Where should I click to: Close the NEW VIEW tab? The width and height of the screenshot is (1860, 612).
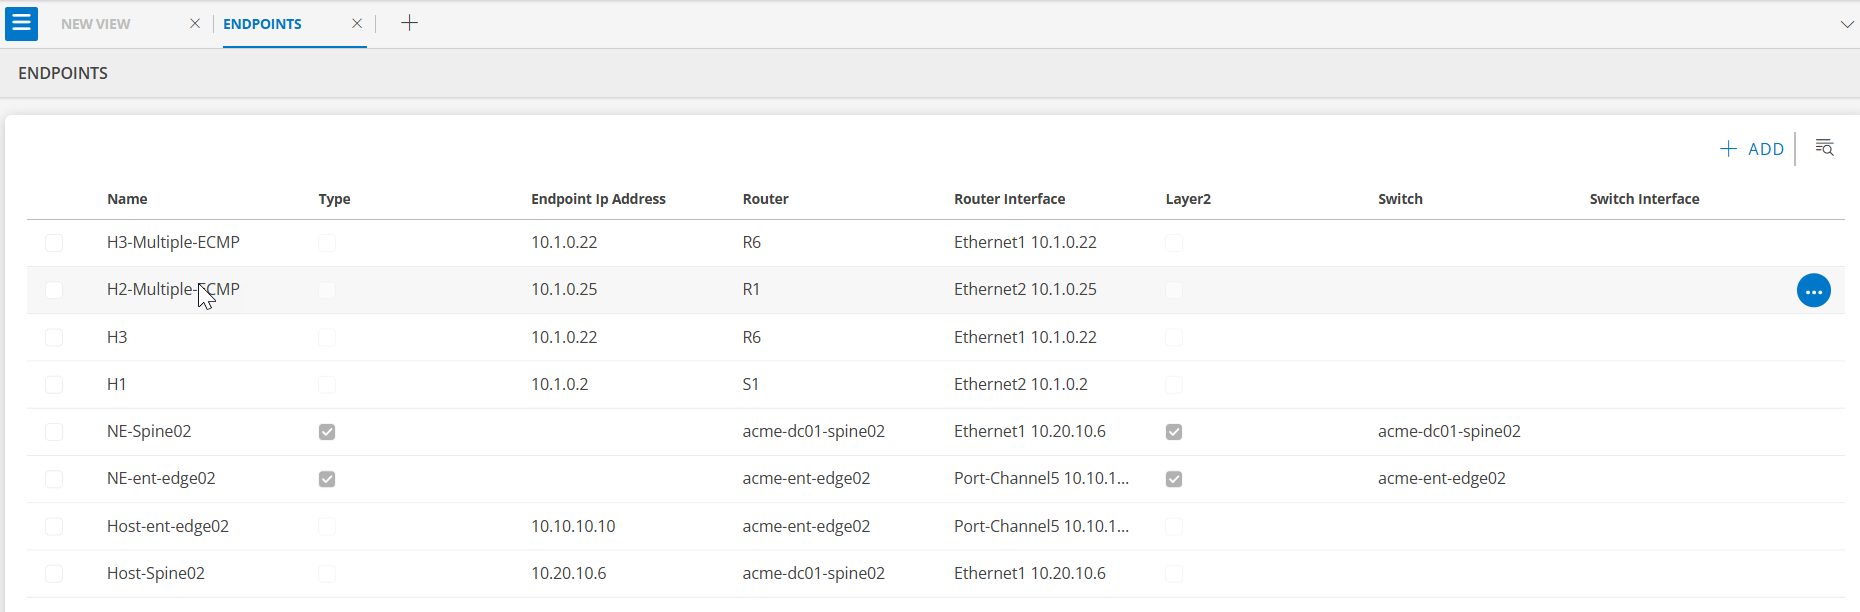click(x=195, y=24)
